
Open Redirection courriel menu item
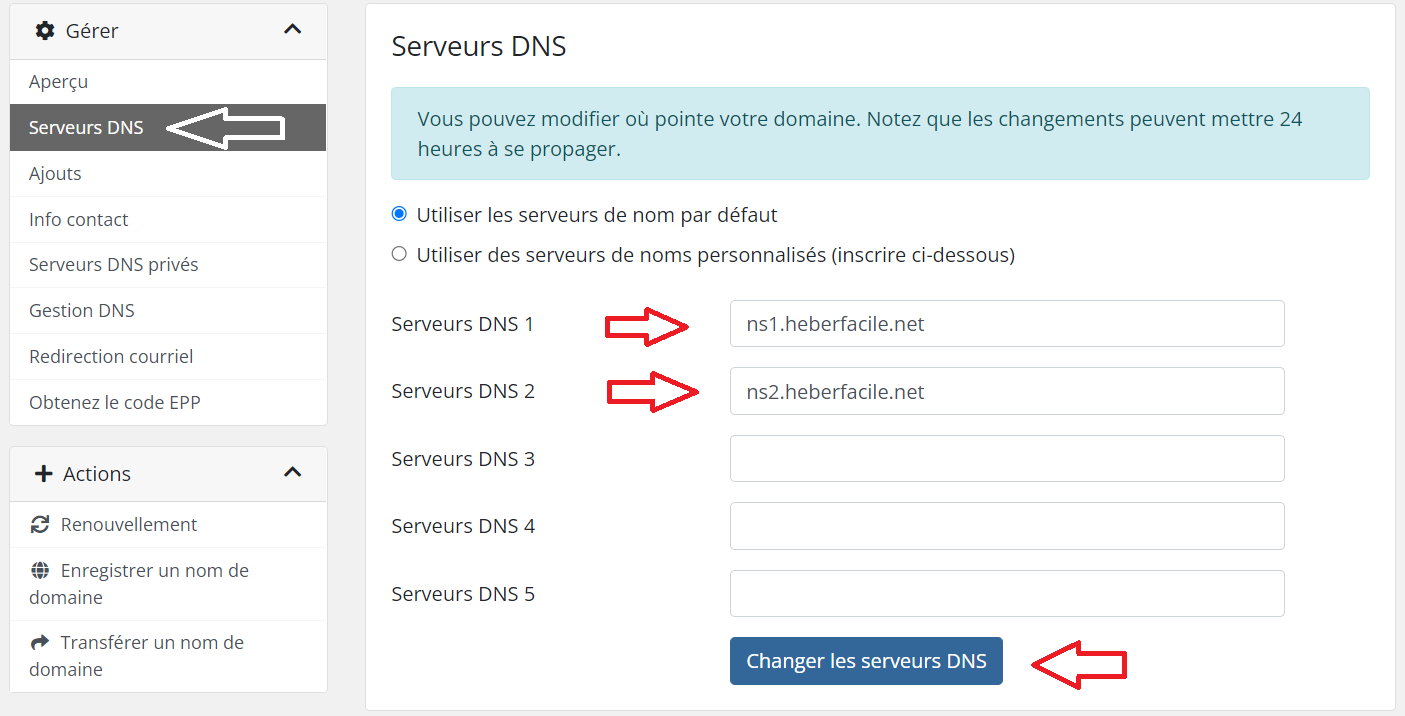tap(111, 357)
